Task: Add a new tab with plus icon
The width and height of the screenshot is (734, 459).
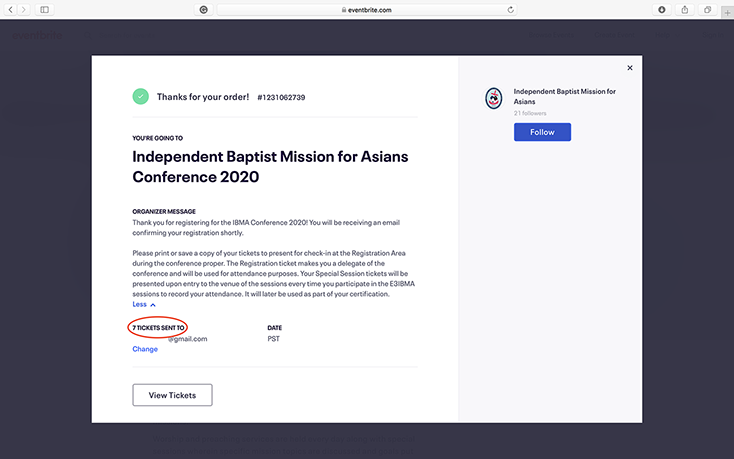Action: (727, 13)
